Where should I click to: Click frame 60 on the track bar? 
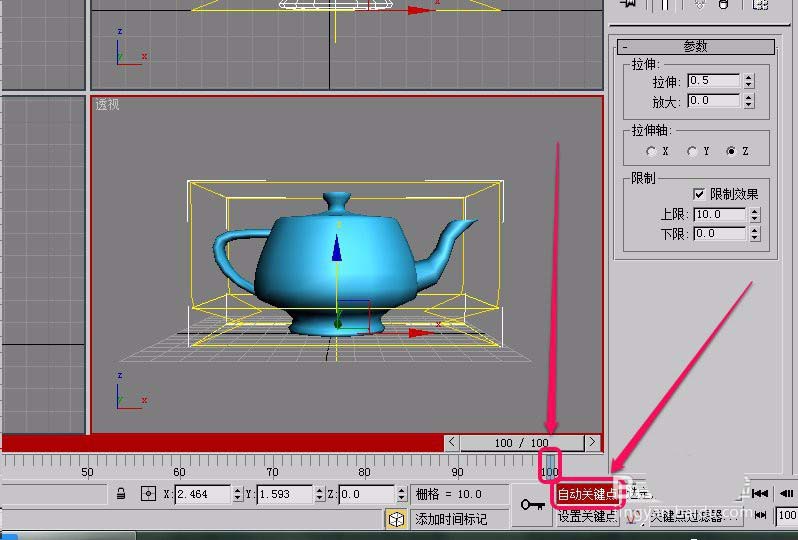click(179, 472)
